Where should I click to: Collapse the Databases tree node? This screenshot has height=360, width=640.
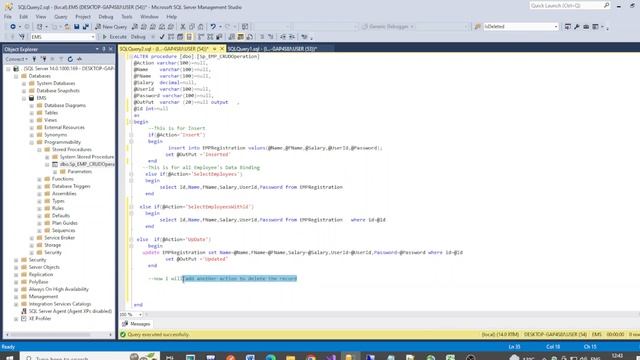coord(16,76)
